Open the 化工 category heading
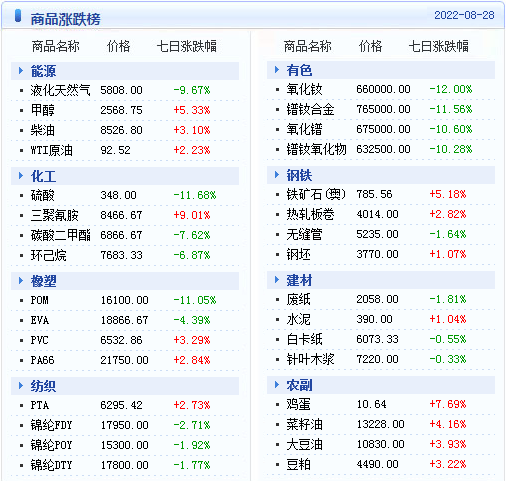 pos(43,176)
